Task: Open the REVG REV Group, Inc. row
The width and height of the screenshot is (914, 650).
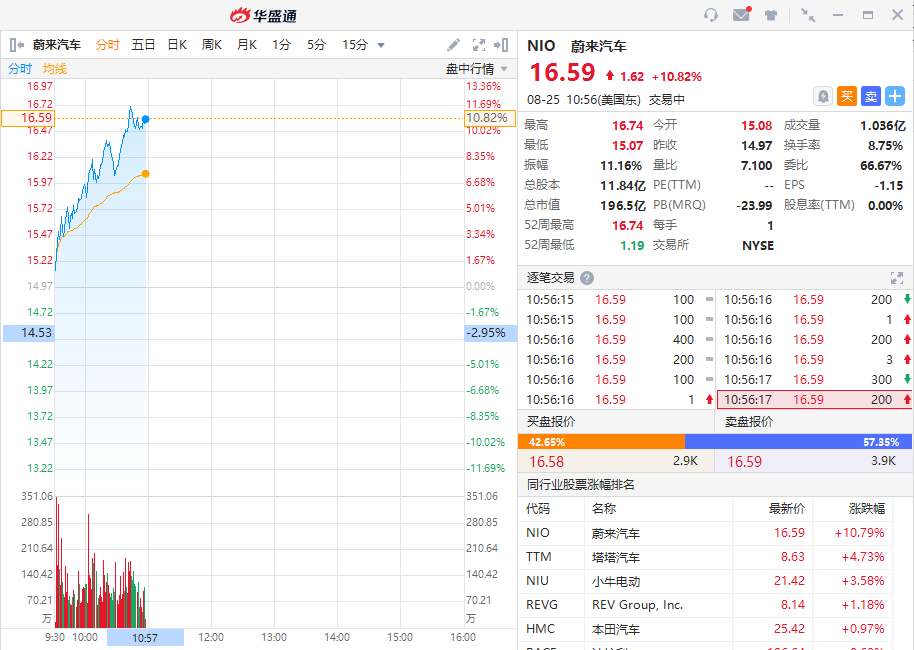Action: 705,605
